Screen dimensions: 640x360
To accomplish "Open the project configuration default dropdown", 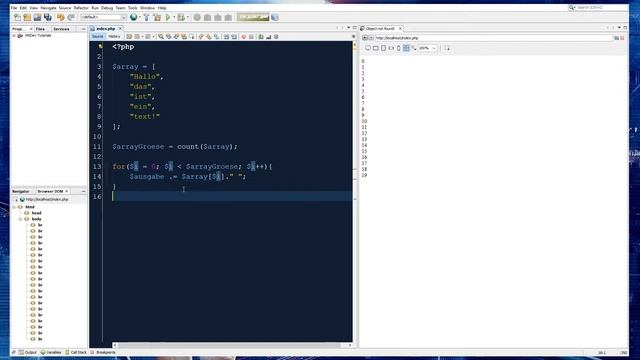I will (103, 17).
